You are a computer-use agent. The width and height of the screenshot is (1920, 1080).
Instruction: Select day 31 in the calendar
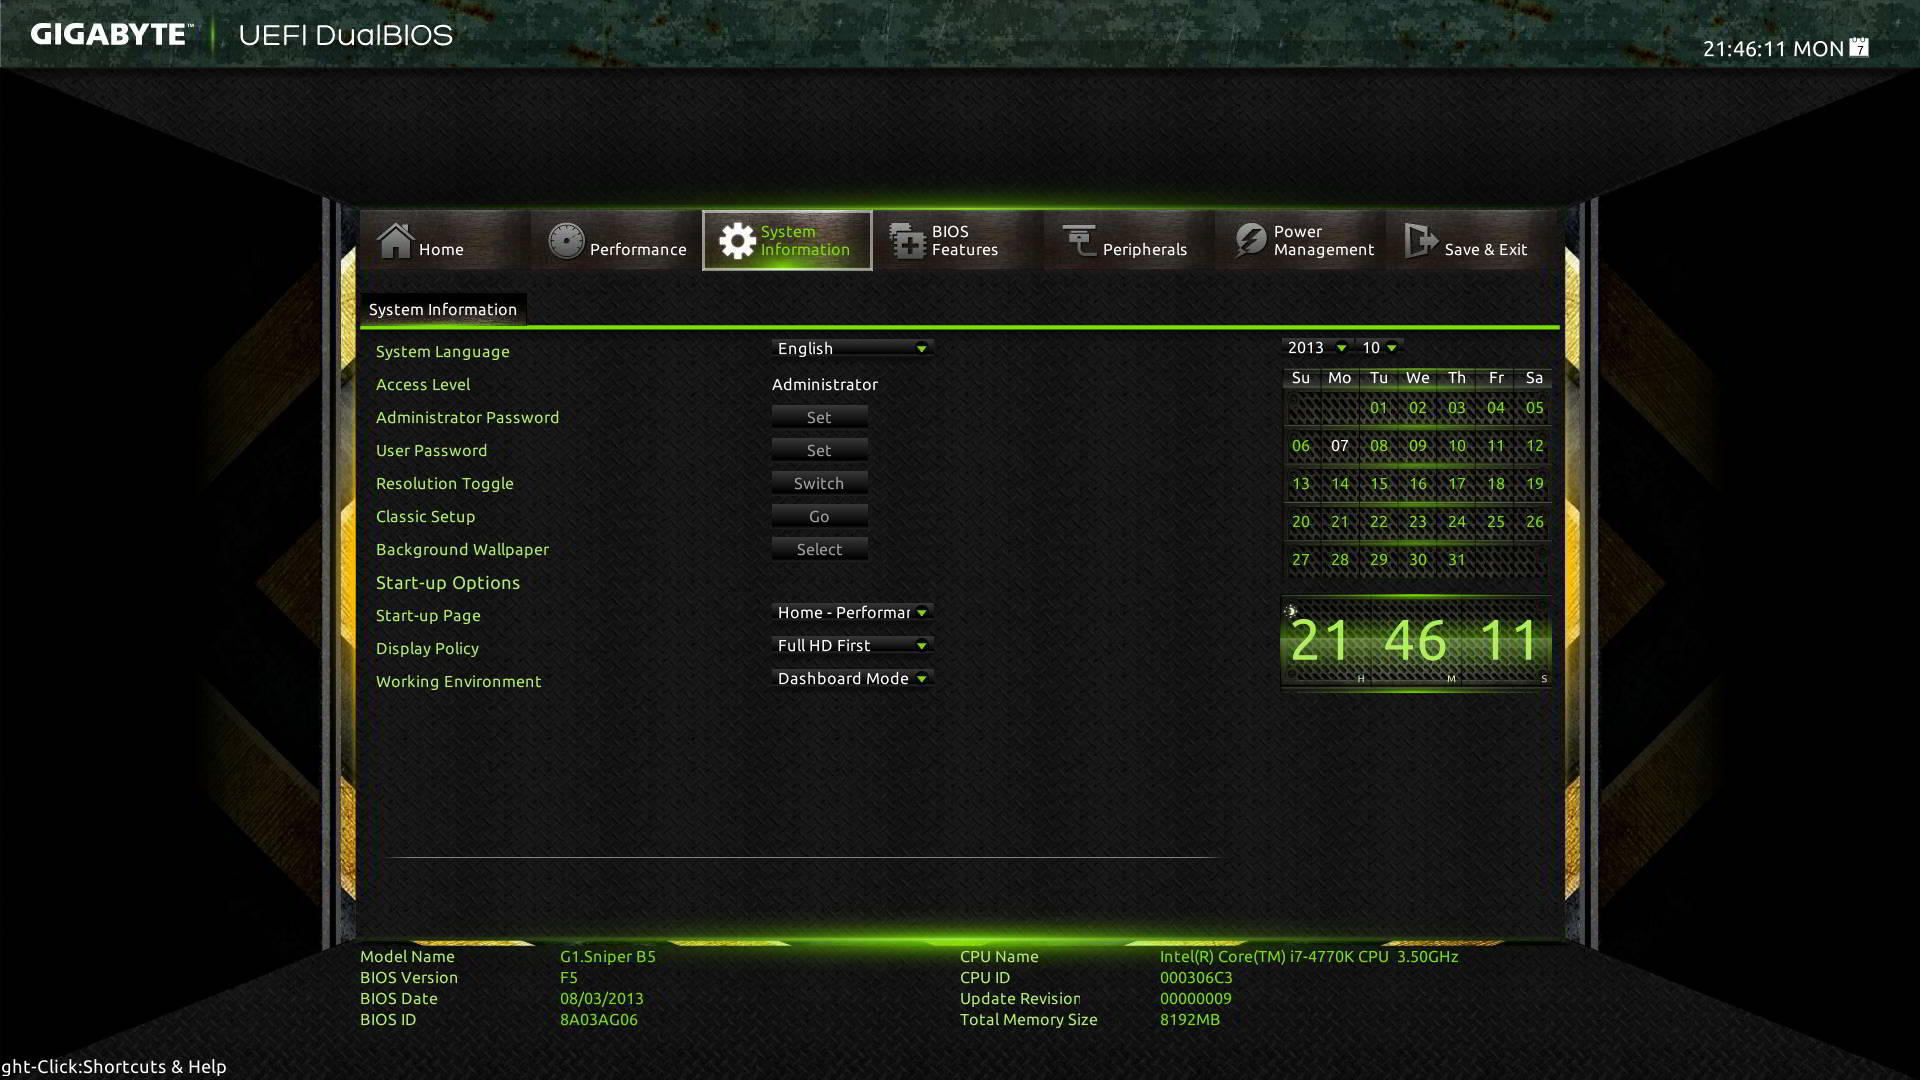pyautogui.click(x=1457, y=559)
